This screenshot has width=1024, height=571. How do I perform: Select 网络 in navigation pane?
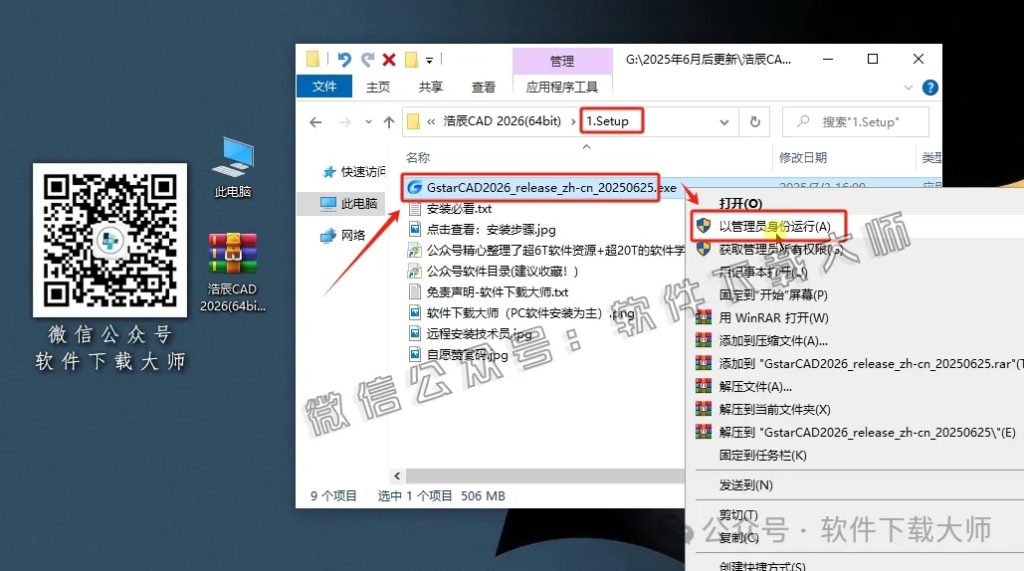pos(343,235)
